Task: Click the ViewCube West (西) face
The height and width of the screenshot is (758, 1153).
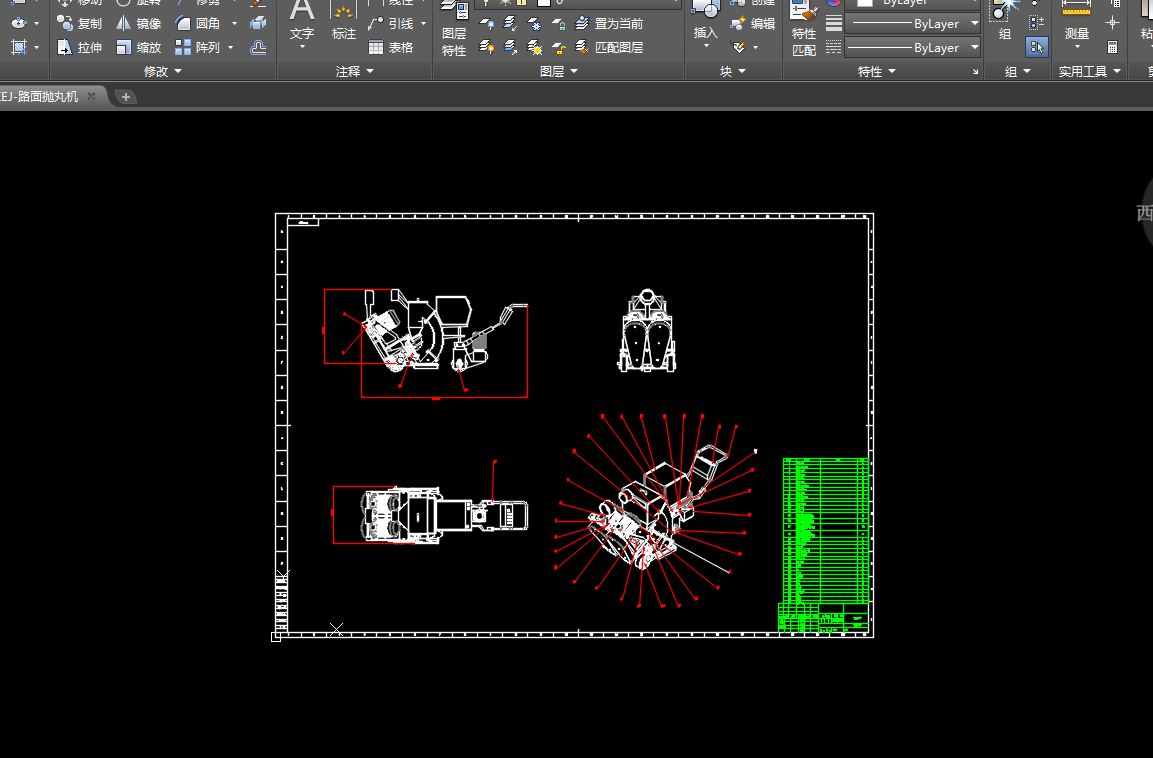Action: (1145, 212)
